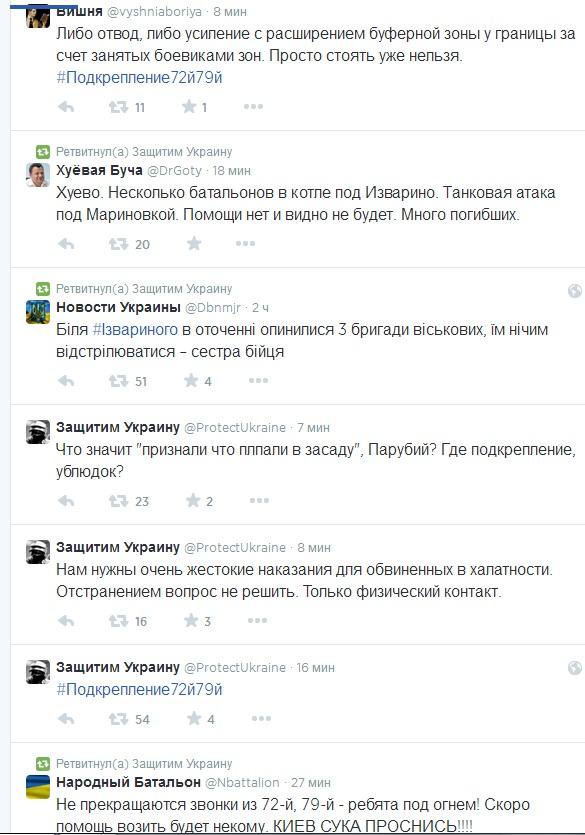Favorite the tweet by Хуёвая Буча
The height and width of the screenshot is (835, 585).
coord(194,244)
